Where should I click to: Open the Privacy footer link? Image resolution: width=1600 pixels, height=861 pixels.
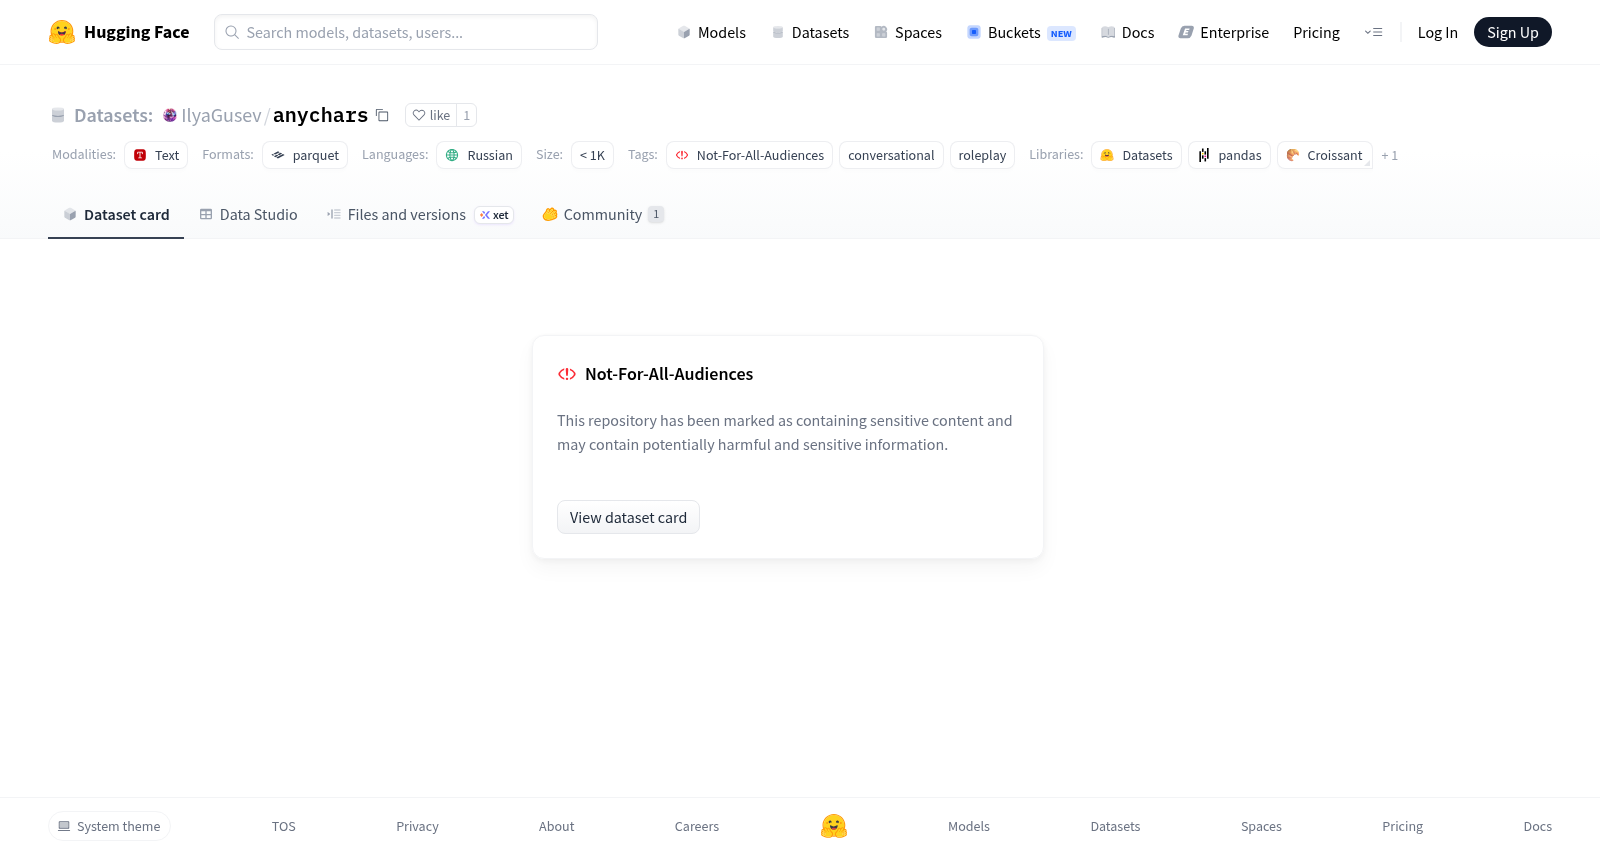pyautogui.click(x=417, y=826)
